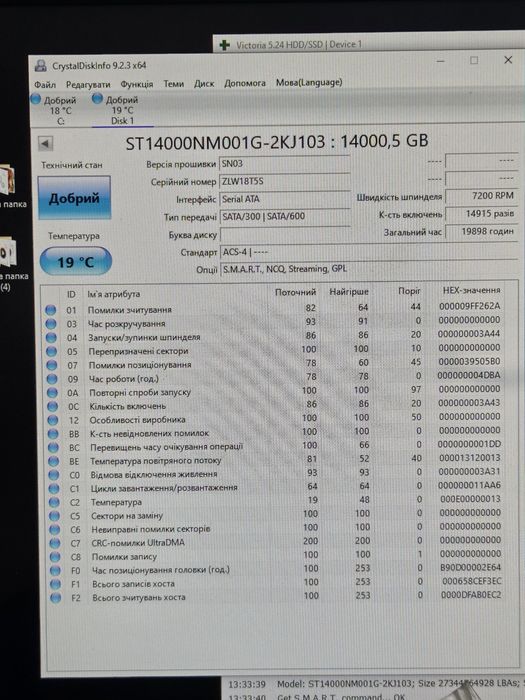
Task: Open the Файл menu
Action: coord(45,85)
